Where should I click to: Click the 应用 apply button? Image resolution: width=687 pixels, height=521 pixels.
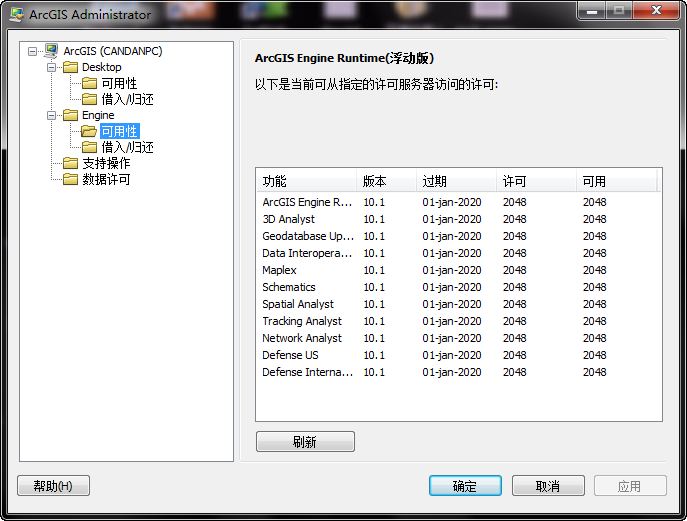pos(630,486)
